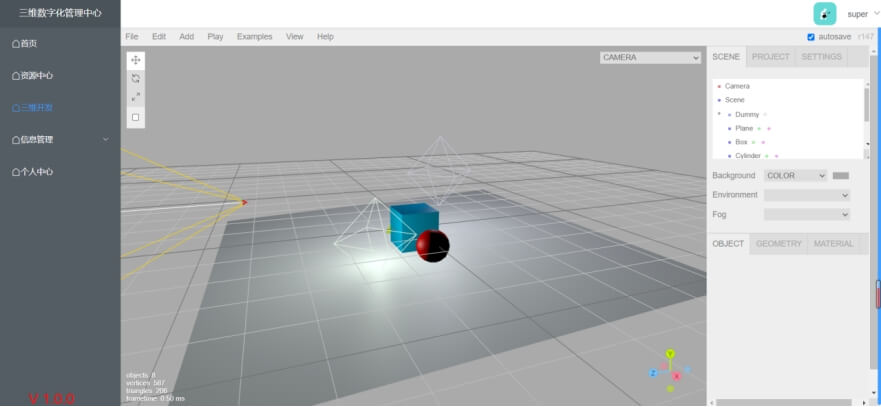Screen dimensions: 881x407
Task: Click the red X axis gizmo
Action: point(676,376)
